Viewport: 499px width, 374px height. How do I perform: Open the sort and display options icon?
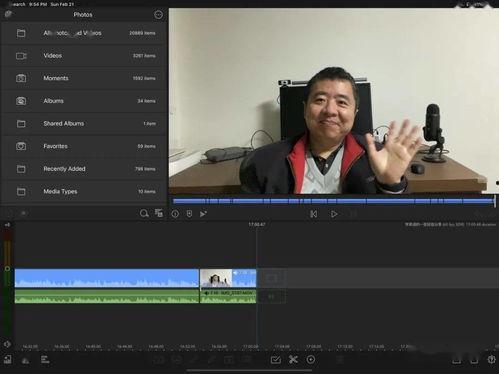pyautogui.click(x=159, y=213)
